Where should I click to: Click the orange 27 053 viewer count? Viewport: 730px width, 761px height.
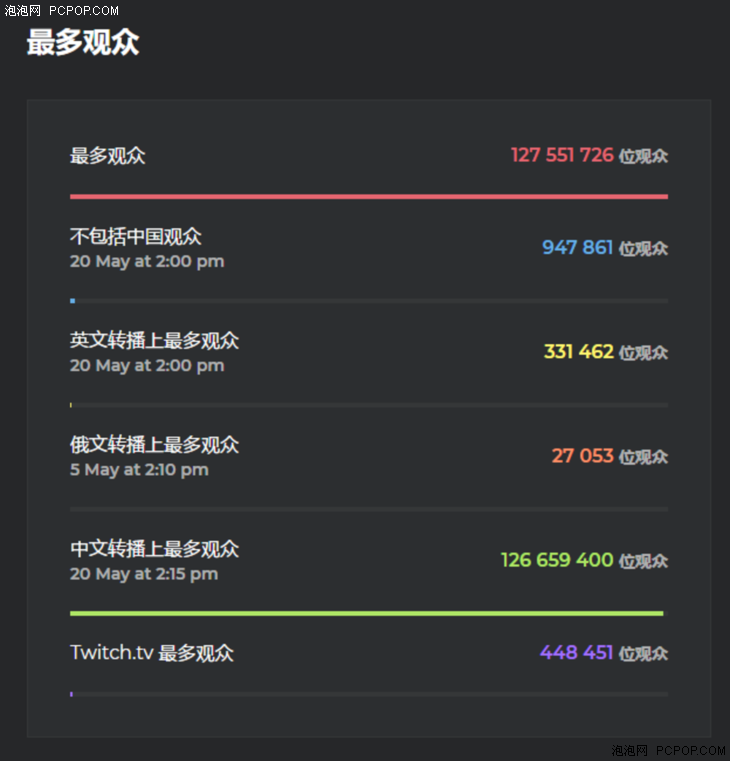coord(583,456)
